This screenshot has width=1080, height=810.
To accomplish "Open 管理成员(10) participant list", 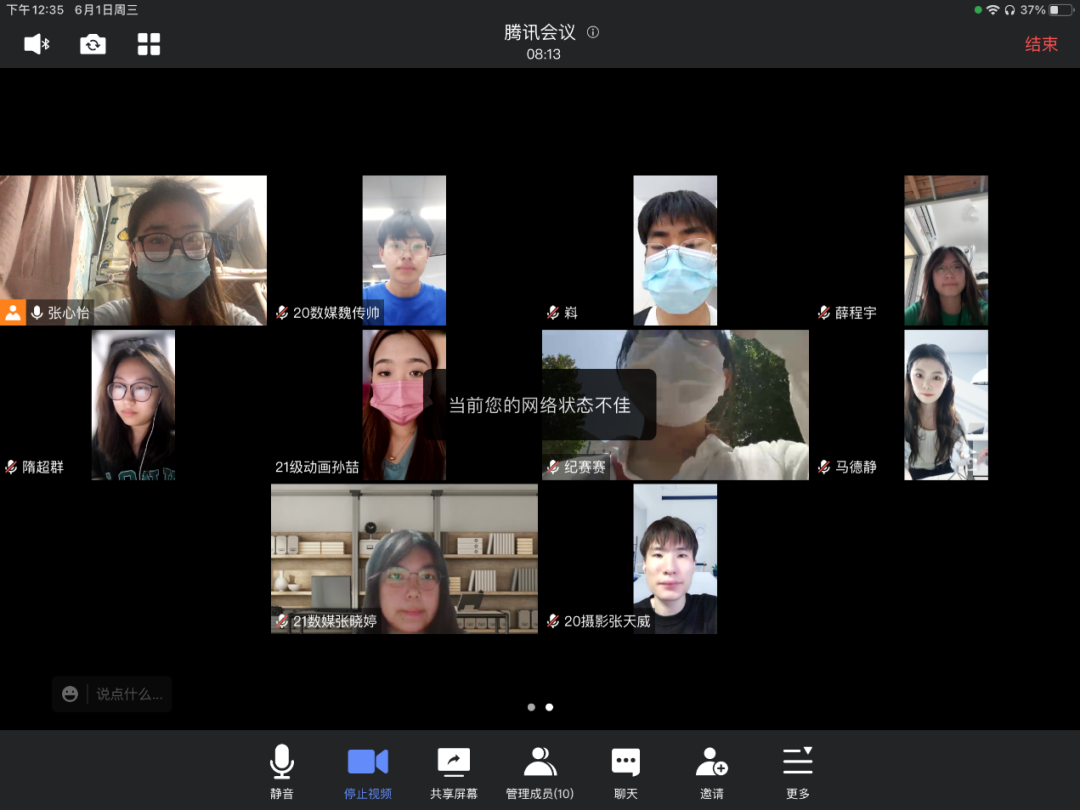I will click(540, 772).
